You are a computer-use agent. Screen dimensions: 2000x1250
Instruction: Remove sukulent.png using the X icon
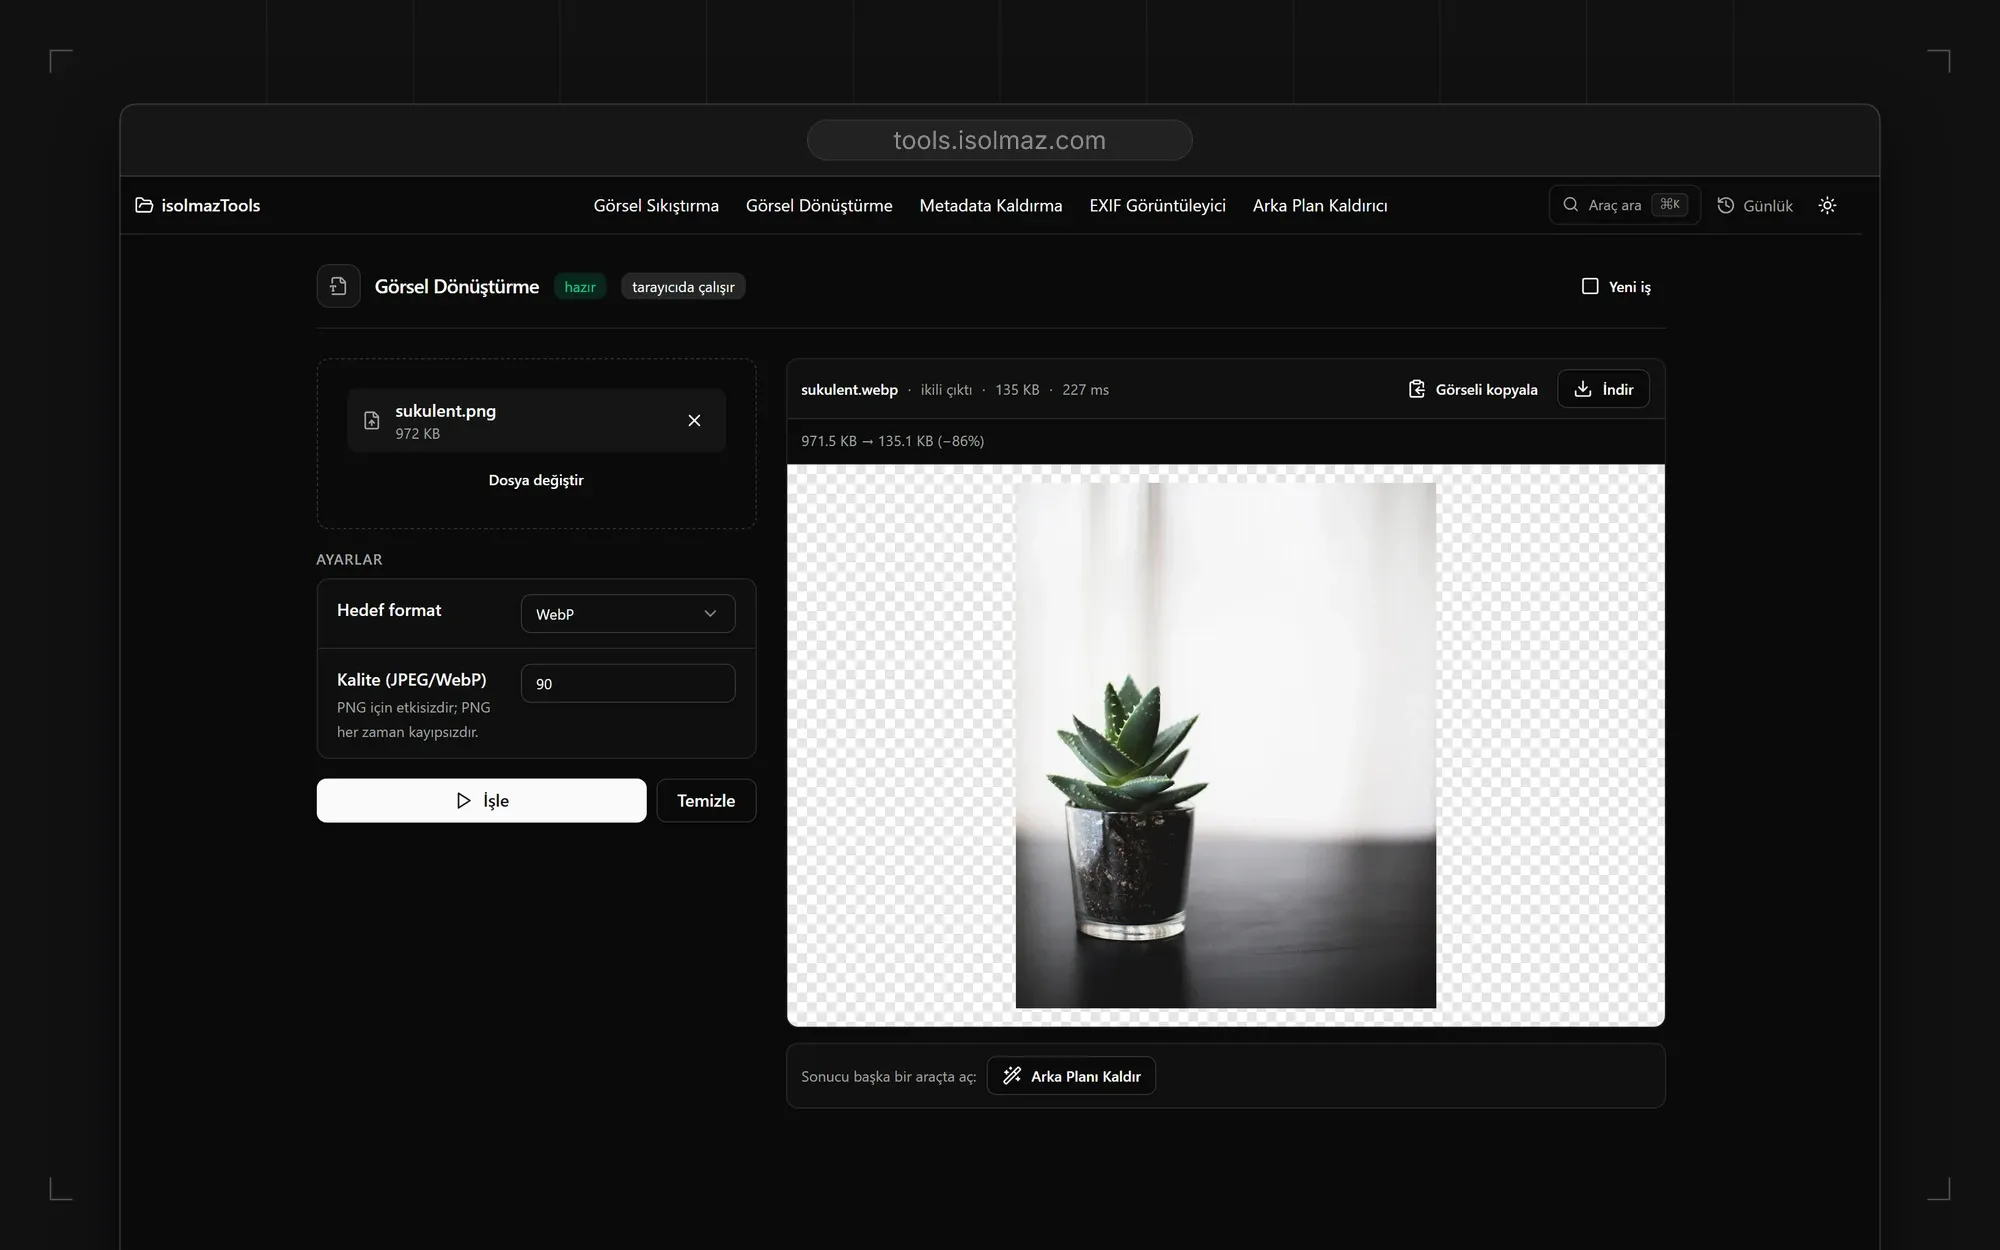coord(694,420)
